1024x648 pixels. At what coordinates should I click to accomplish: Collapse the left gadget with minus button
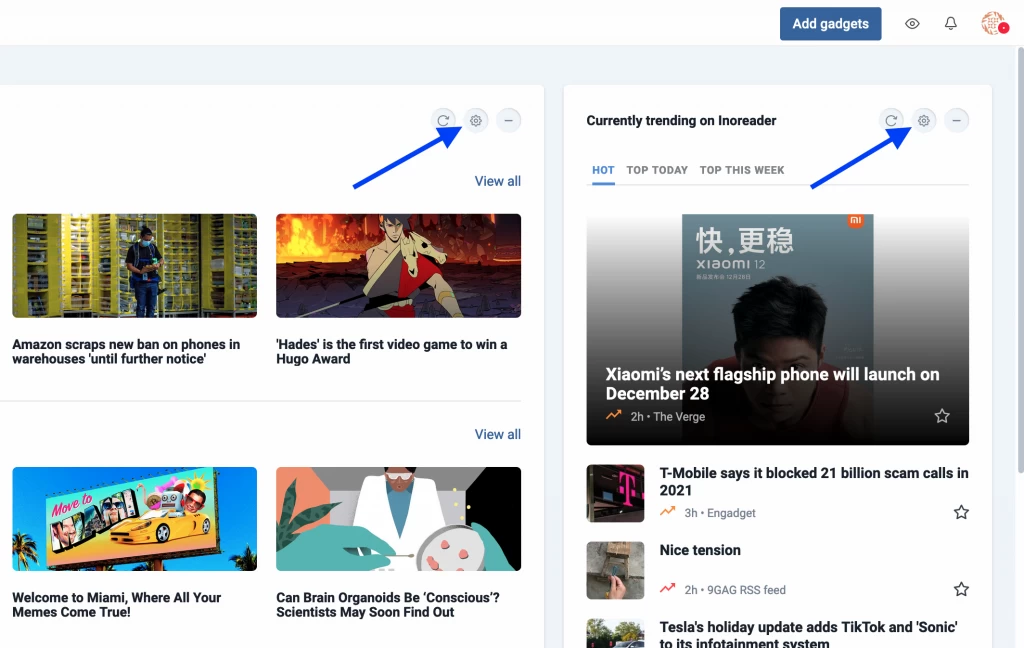[508, 120]
